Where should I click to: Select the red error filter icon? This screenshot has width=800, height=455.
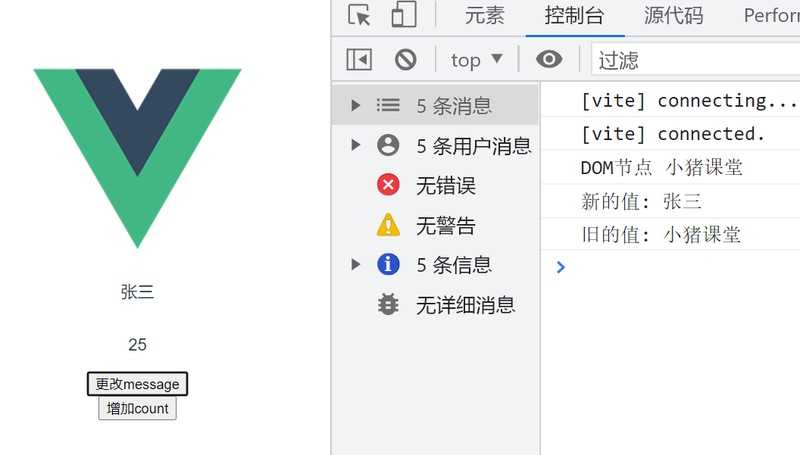[x=388, y=185]
